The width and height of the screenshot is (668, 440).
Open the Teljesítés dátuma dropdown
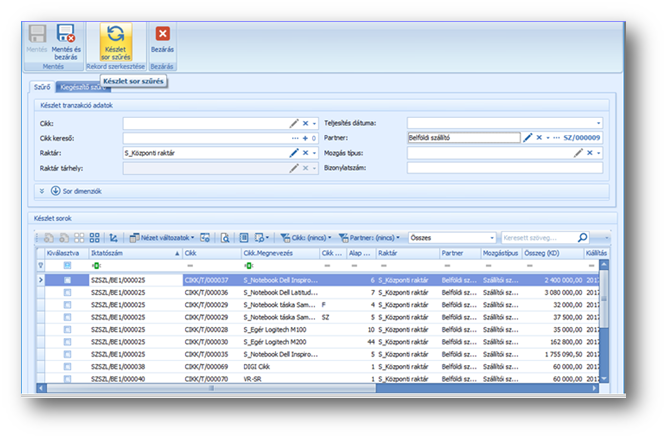[598, 122]
